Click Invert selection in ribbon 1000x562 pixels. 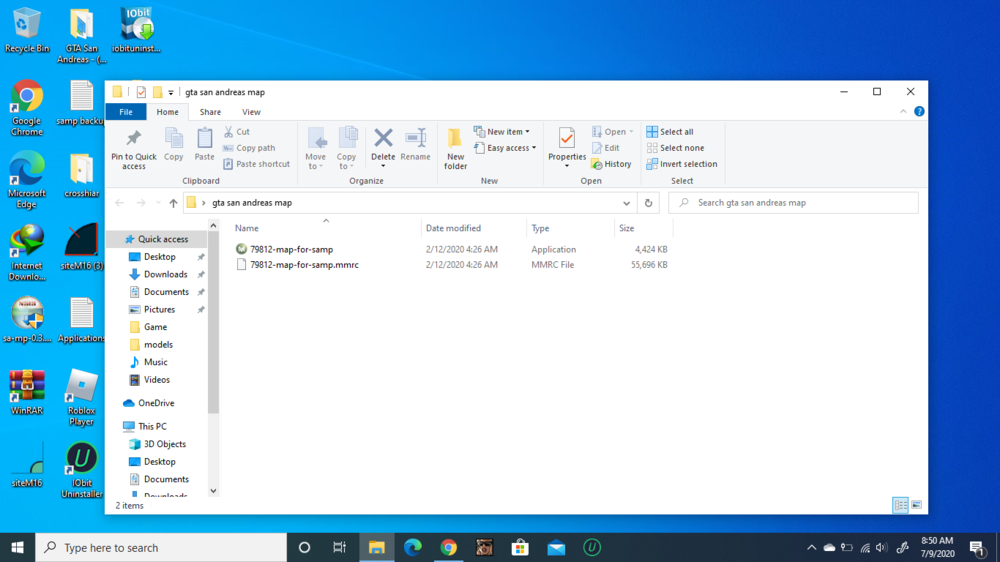[682, 164]
